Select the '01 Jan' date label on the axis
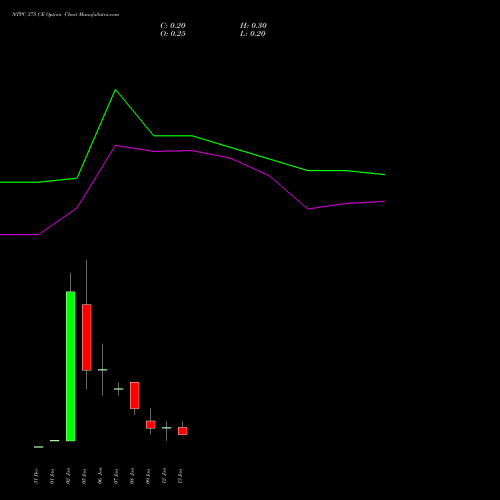This screenshot has width=500, height=500. pyautogui.click(x=52, y=476)
